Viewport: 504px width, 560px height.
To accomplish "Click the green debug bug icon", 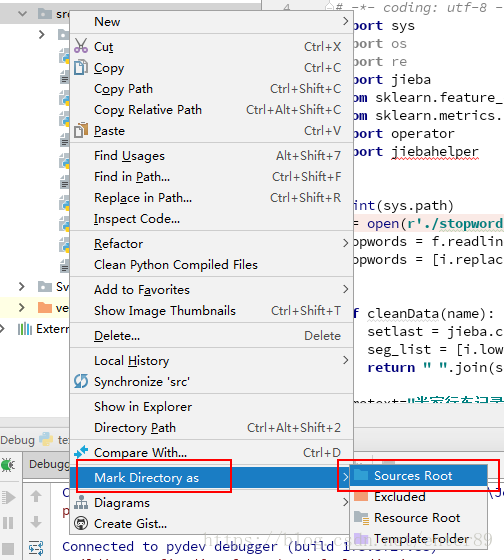I will point(8,465).
